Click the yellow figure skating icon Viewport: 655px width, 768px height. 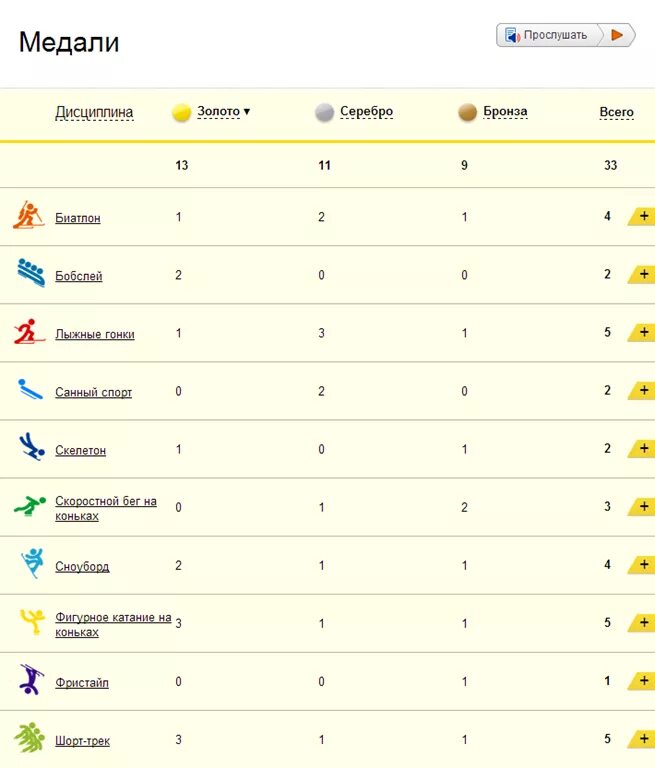(x=32, y=622)
